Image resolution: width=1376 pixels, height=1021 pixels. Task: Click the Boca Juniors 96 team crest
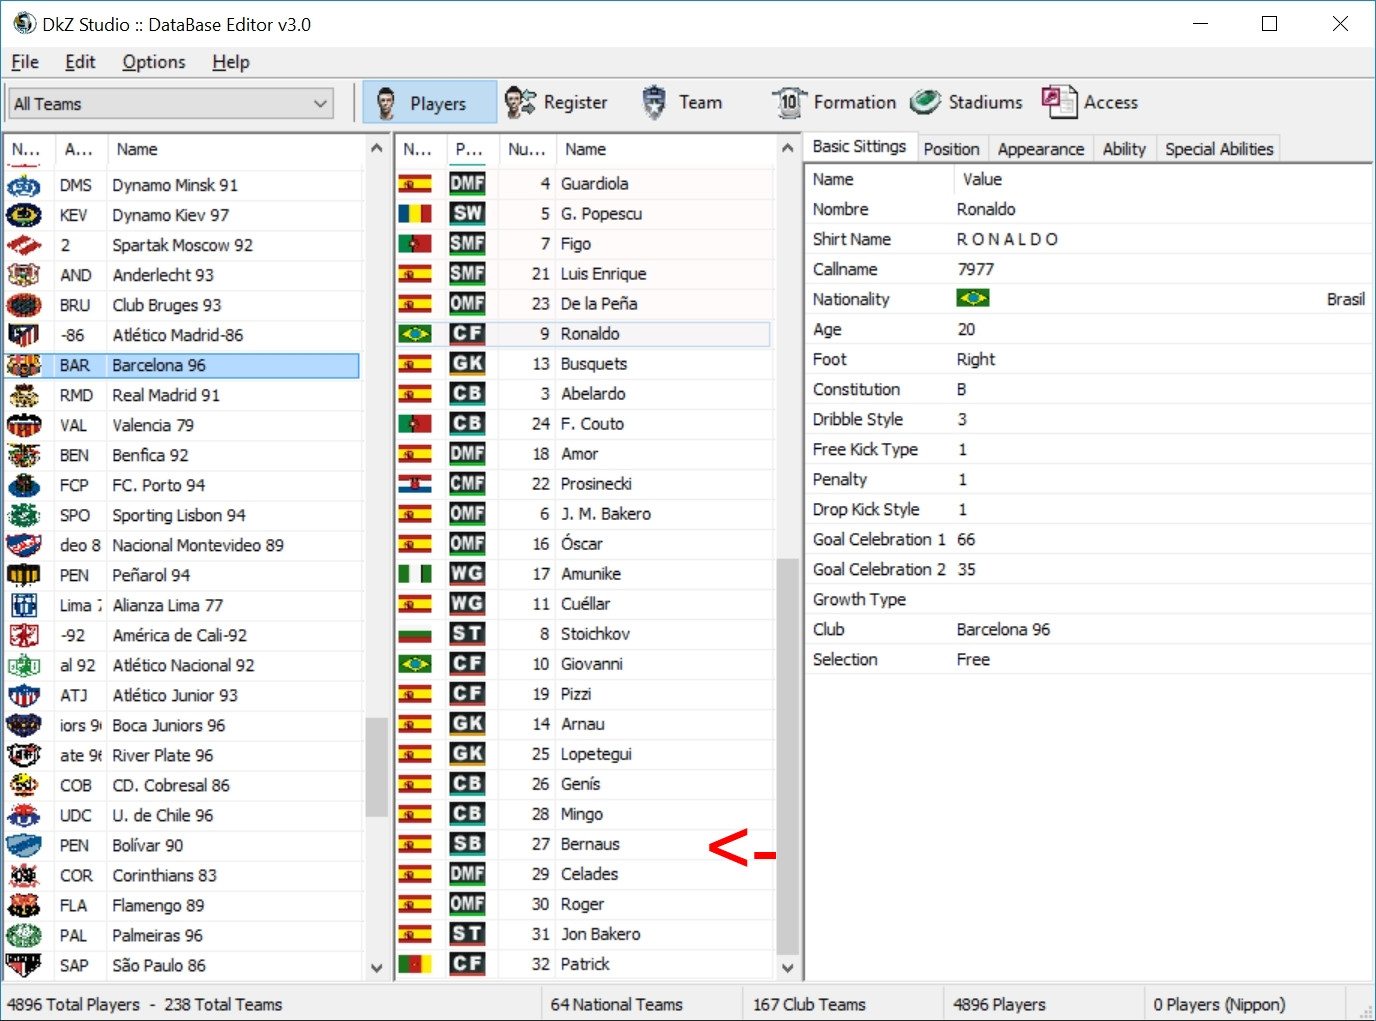click(24, 725)
